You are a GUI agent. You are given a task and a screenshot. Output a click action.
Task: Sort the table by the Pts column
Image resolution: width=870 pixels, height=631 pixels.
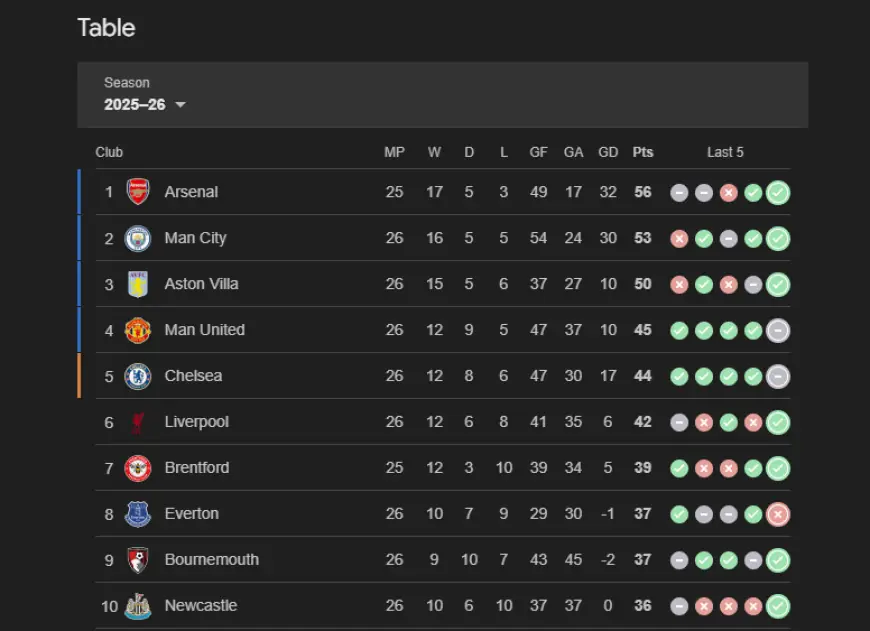click(x=643, y=152)
